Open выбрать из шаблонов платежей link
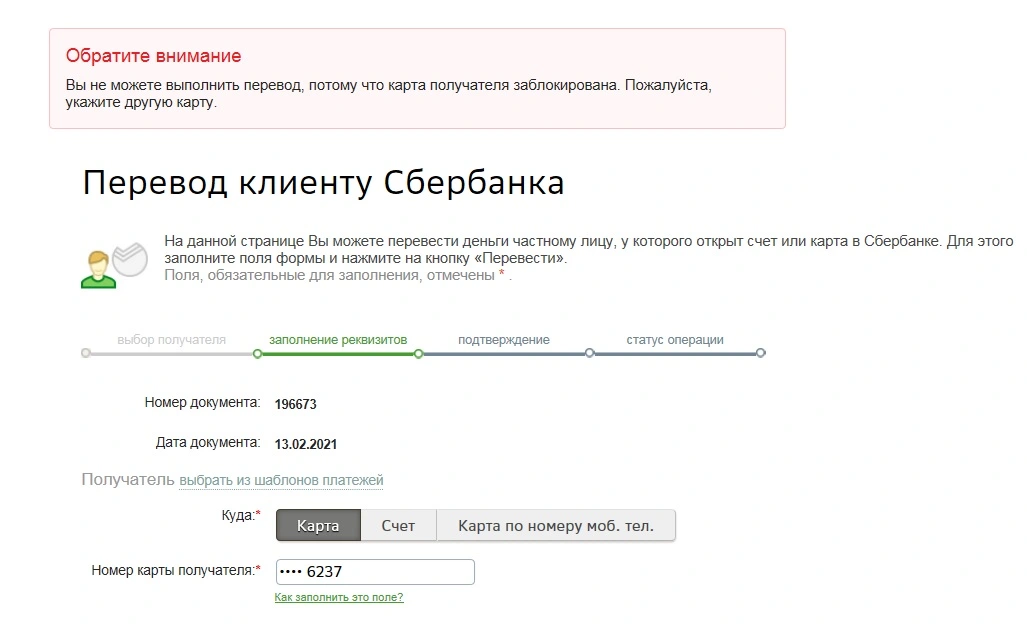 [281, 480]
